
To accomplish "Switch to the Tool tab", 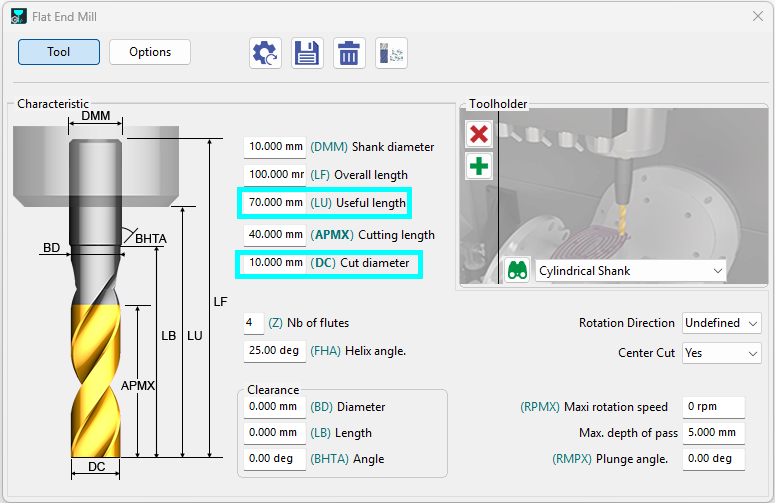I will coord(59,52).
